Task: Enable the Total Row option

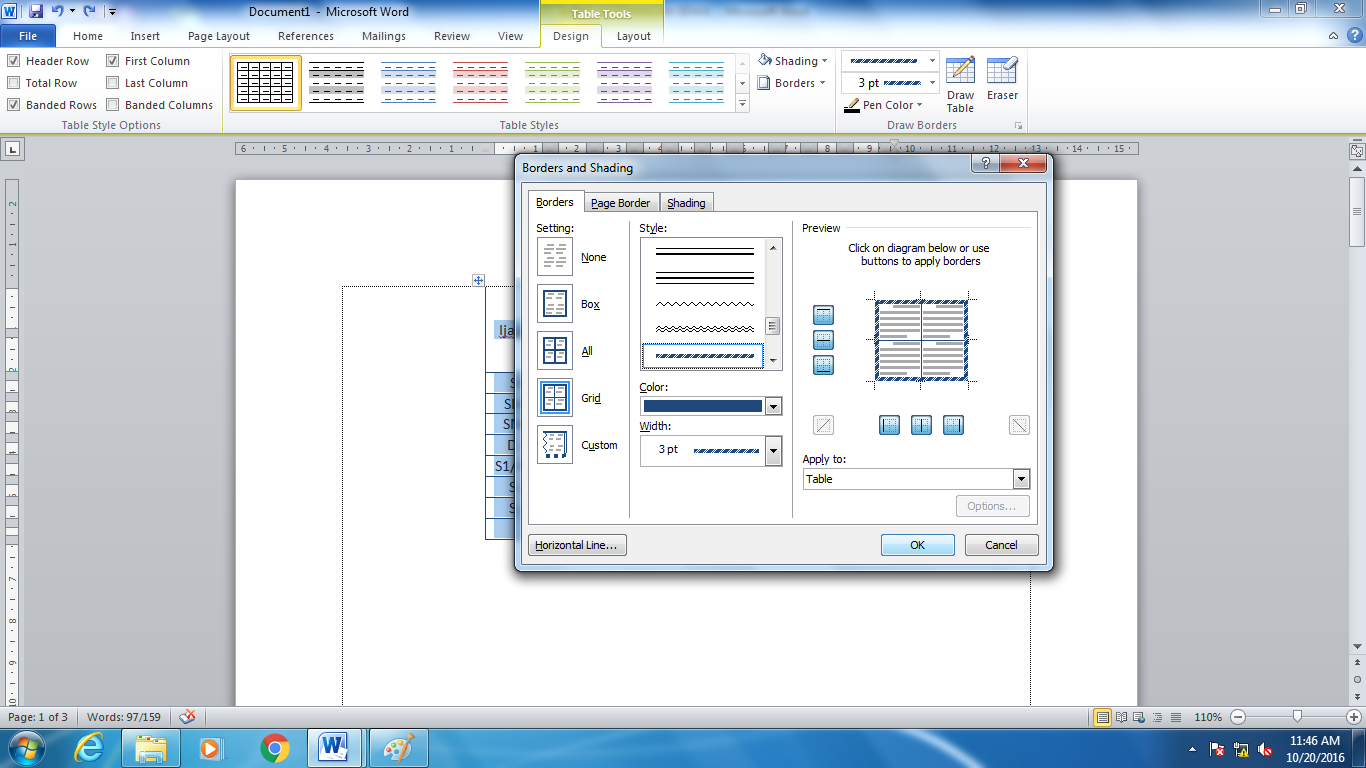Action: pos(13,82)
